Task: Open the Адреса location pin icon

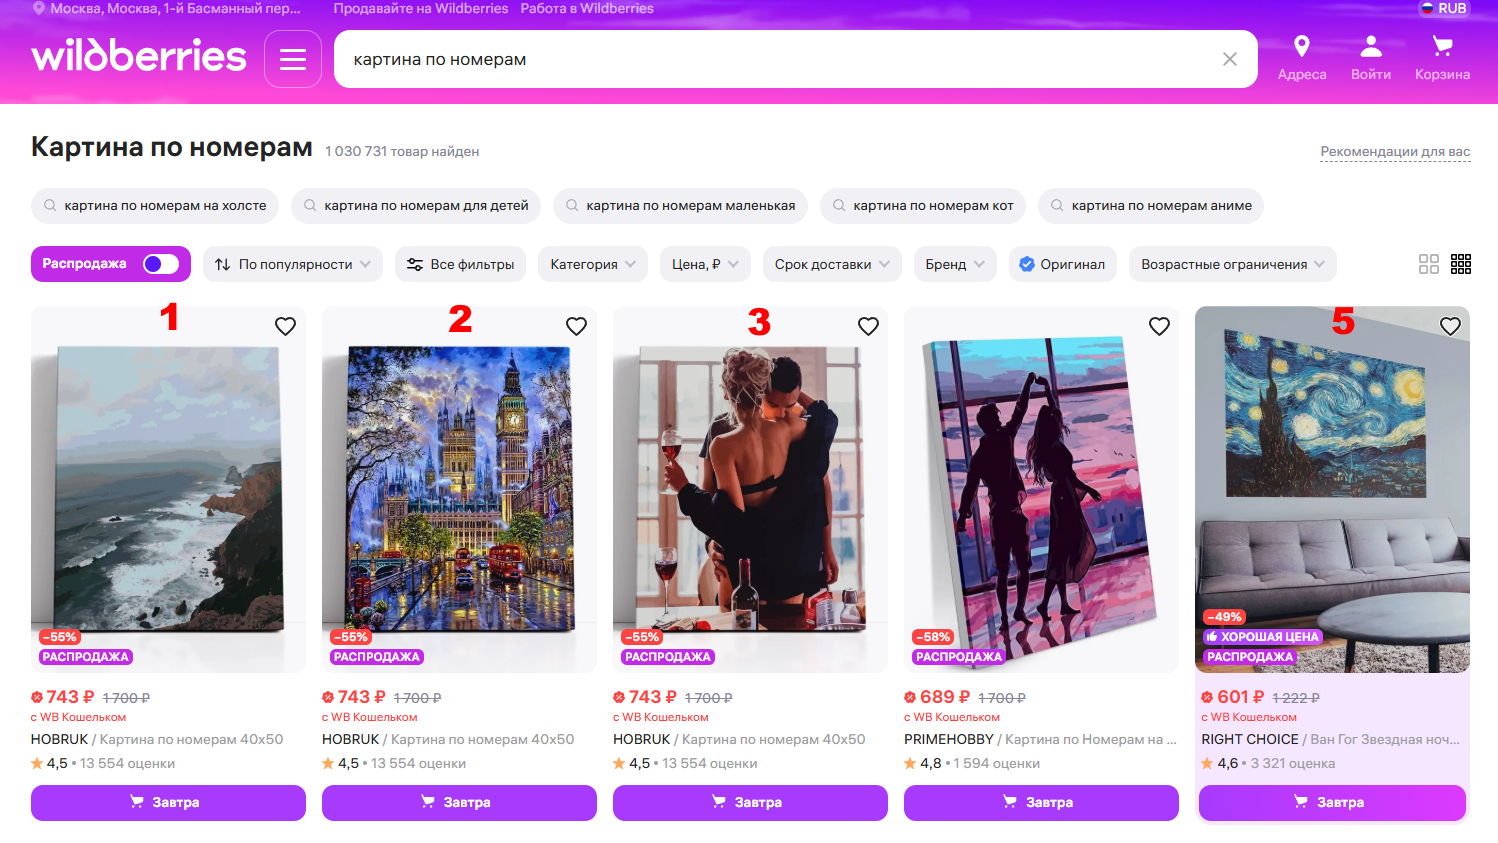Action: pos(1302,46)
